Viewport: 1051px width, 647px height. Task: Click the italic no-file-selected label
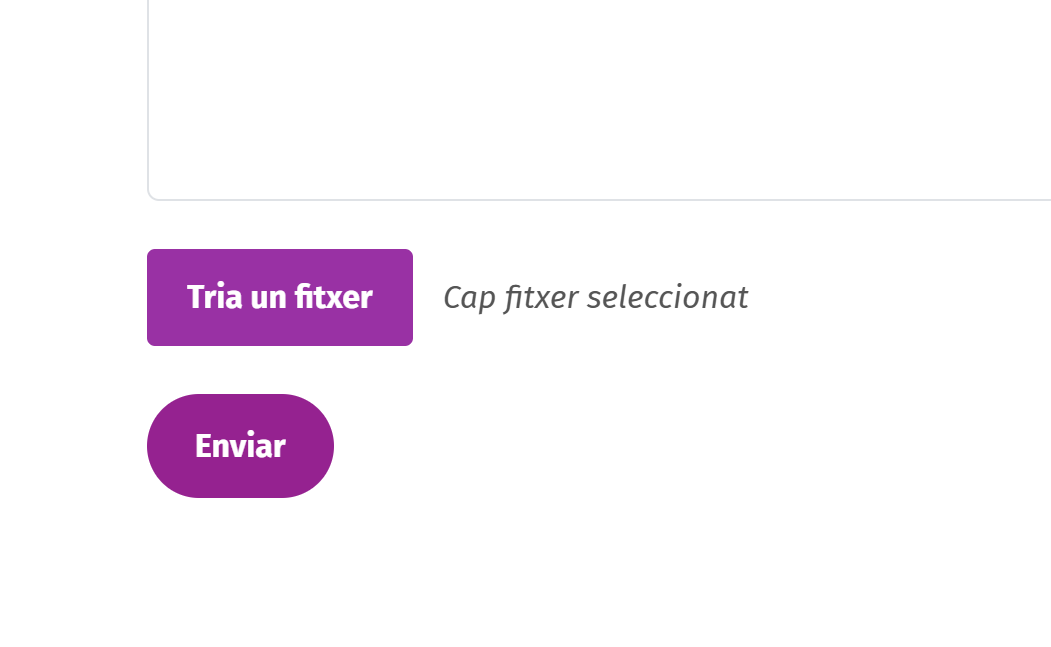[595, 297]
